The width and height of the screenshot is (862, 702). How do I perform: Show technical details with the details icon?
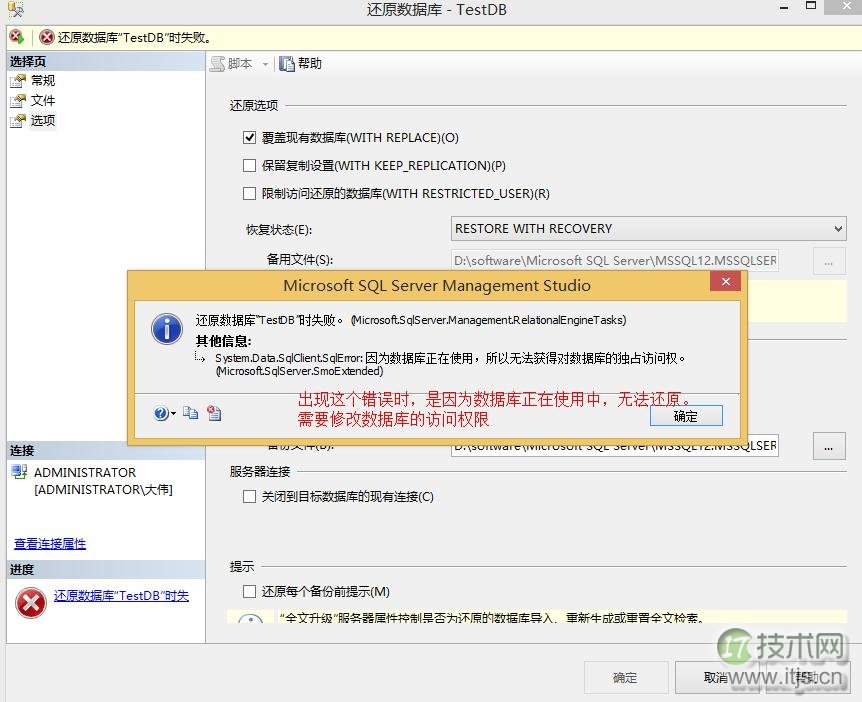coord(214,413)
